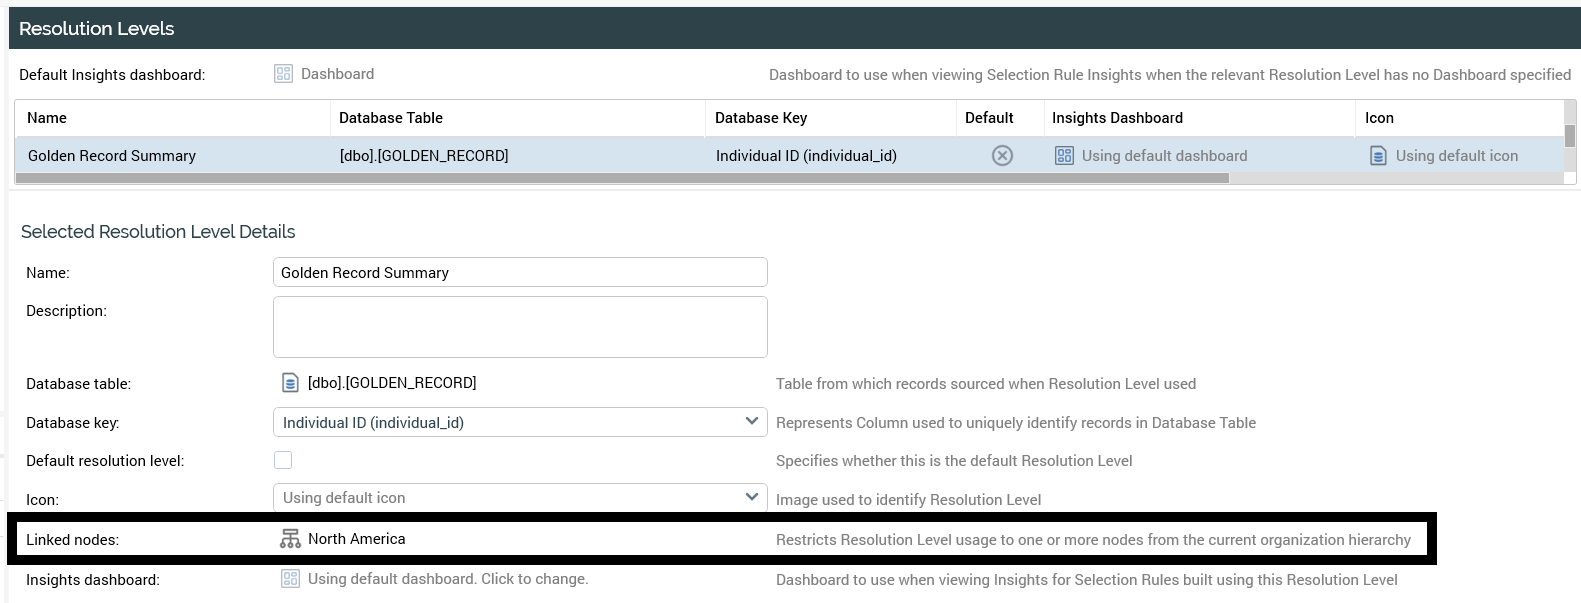Sort by the Name column header
Image resolution: width=1581 pixels, height=603 pixels.
click(x=47, y=118)
